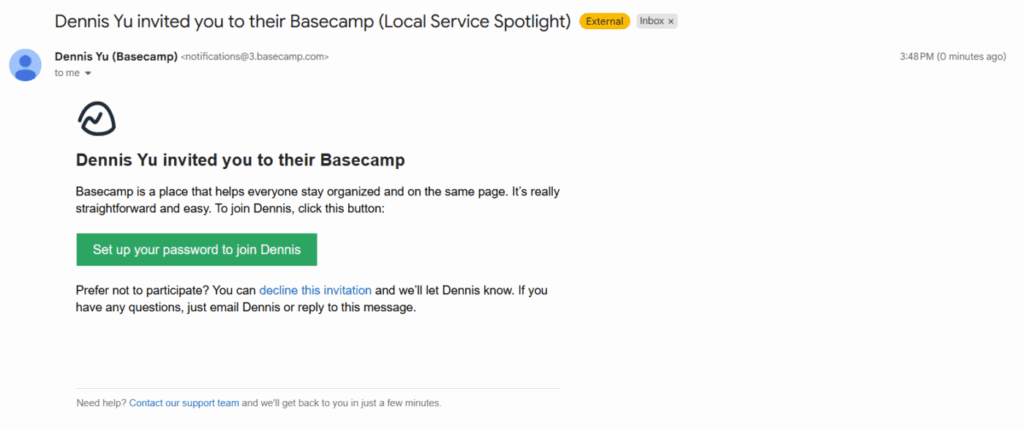Remove the Inbox label with its x

point(671,21)
